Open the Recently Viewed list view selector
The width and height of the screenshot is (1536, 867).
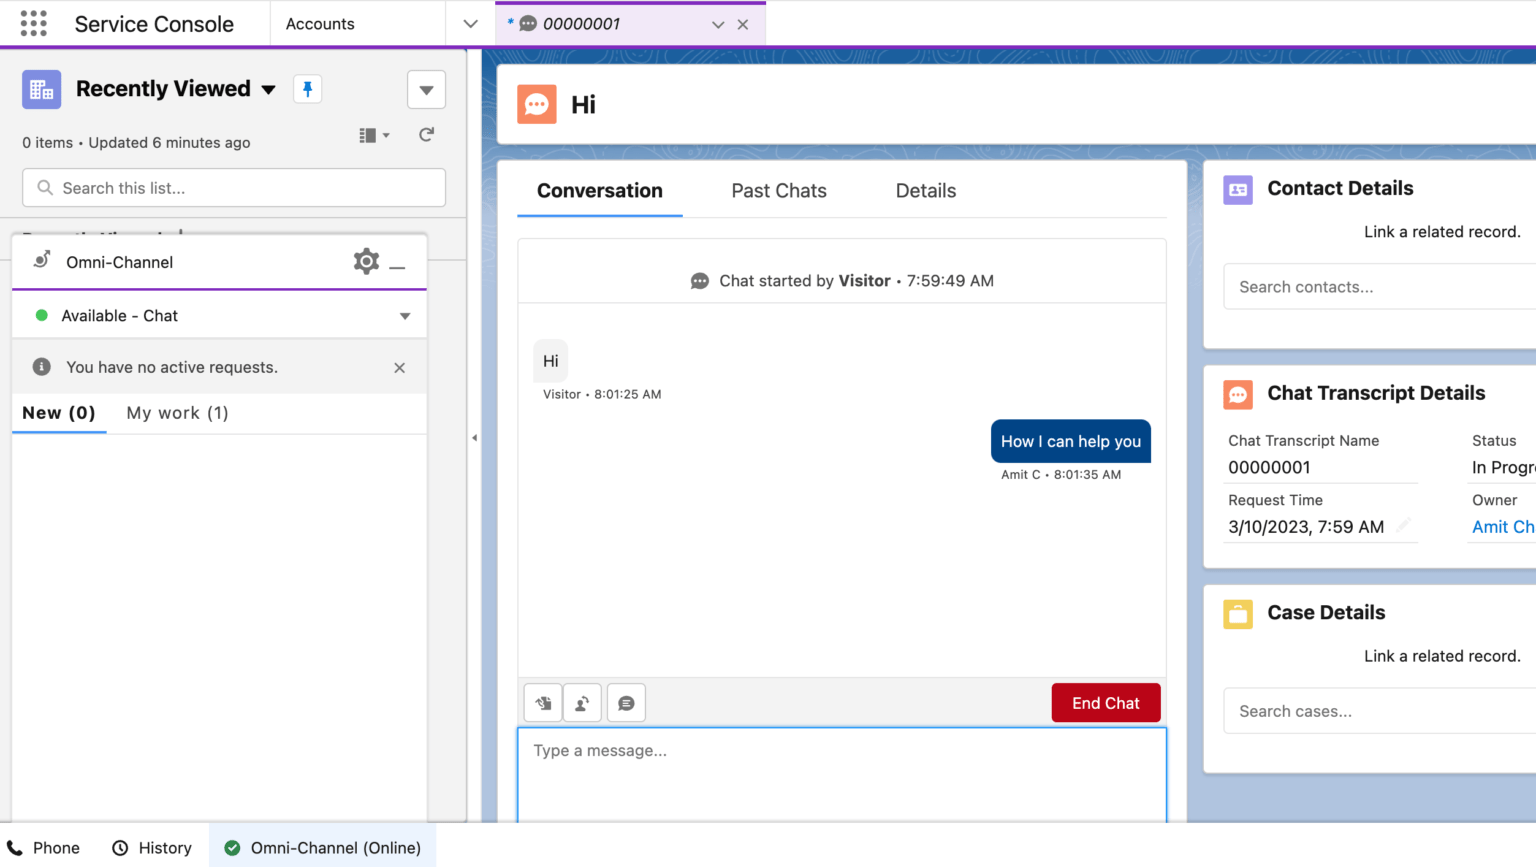tap(268, 89)
